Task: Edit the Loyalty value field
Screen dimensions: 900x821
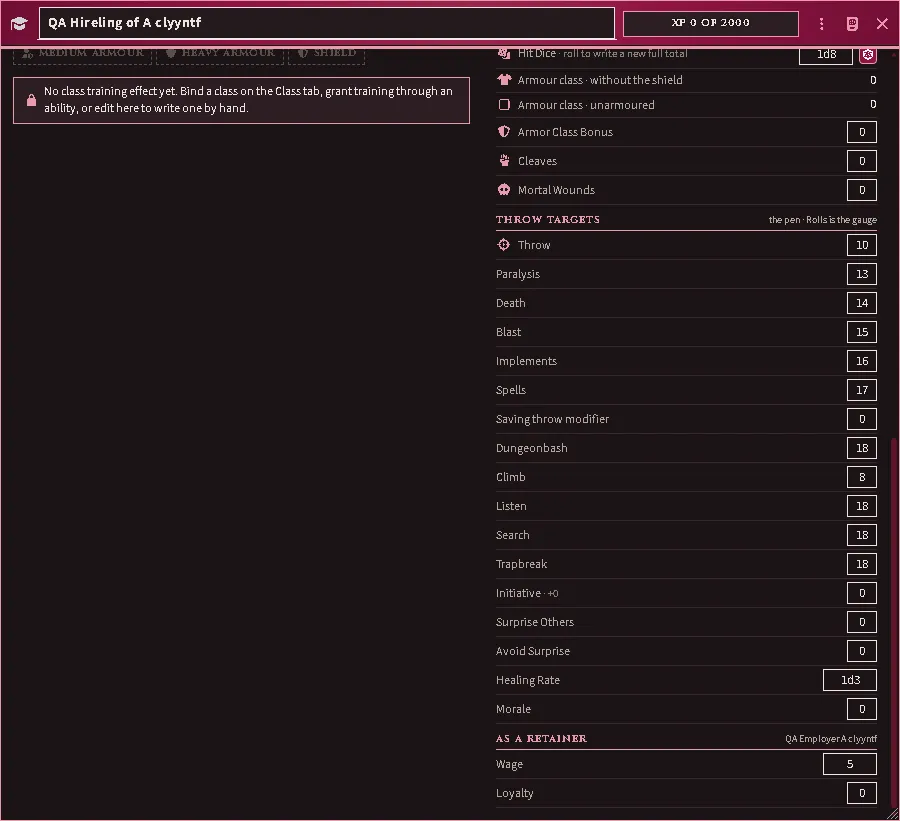Action: tap(862, 793)
